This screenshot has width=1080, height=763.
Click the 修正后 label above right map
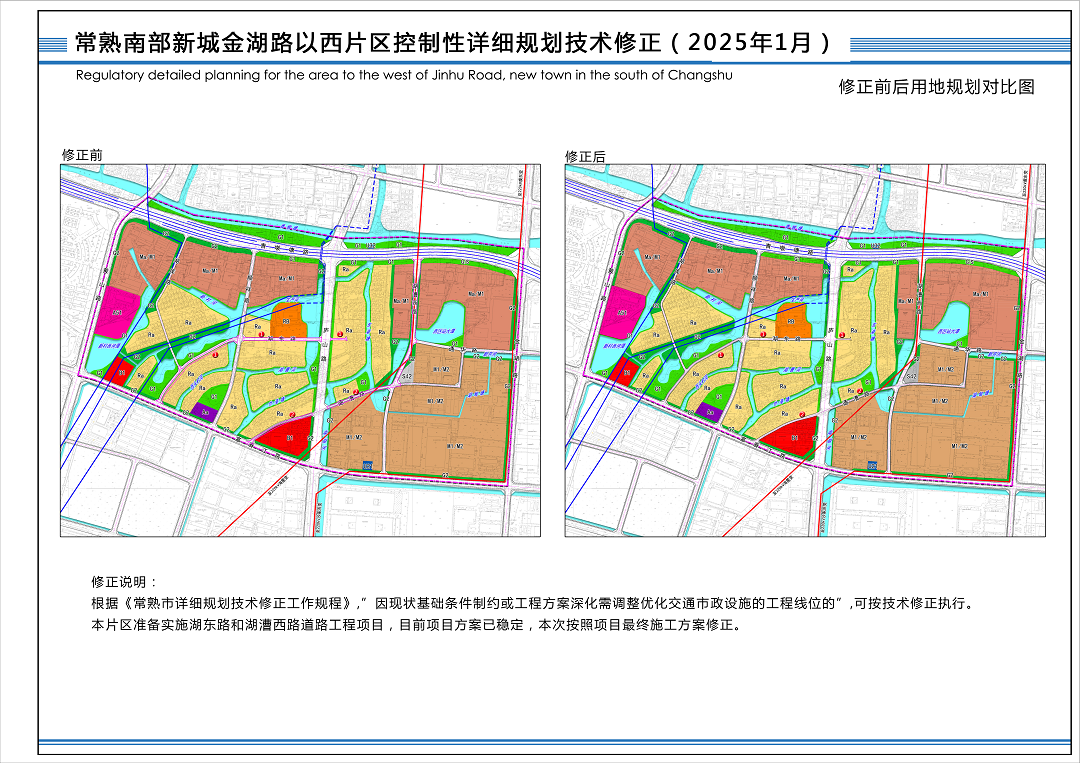tap(586, 156)
